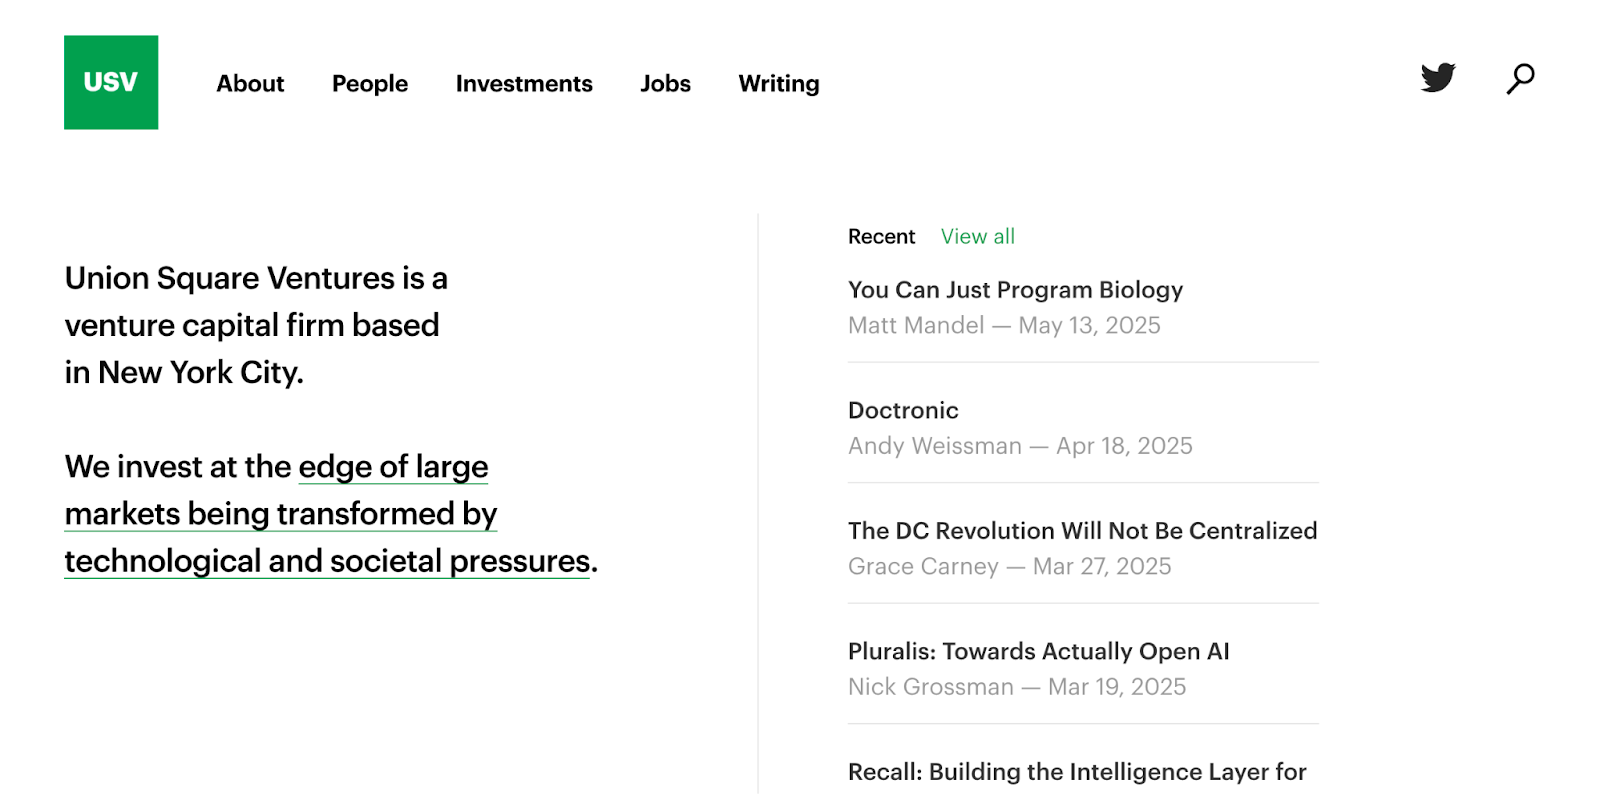Click Grace Carney Mar 27, 2025 byline

(1009, 567)
